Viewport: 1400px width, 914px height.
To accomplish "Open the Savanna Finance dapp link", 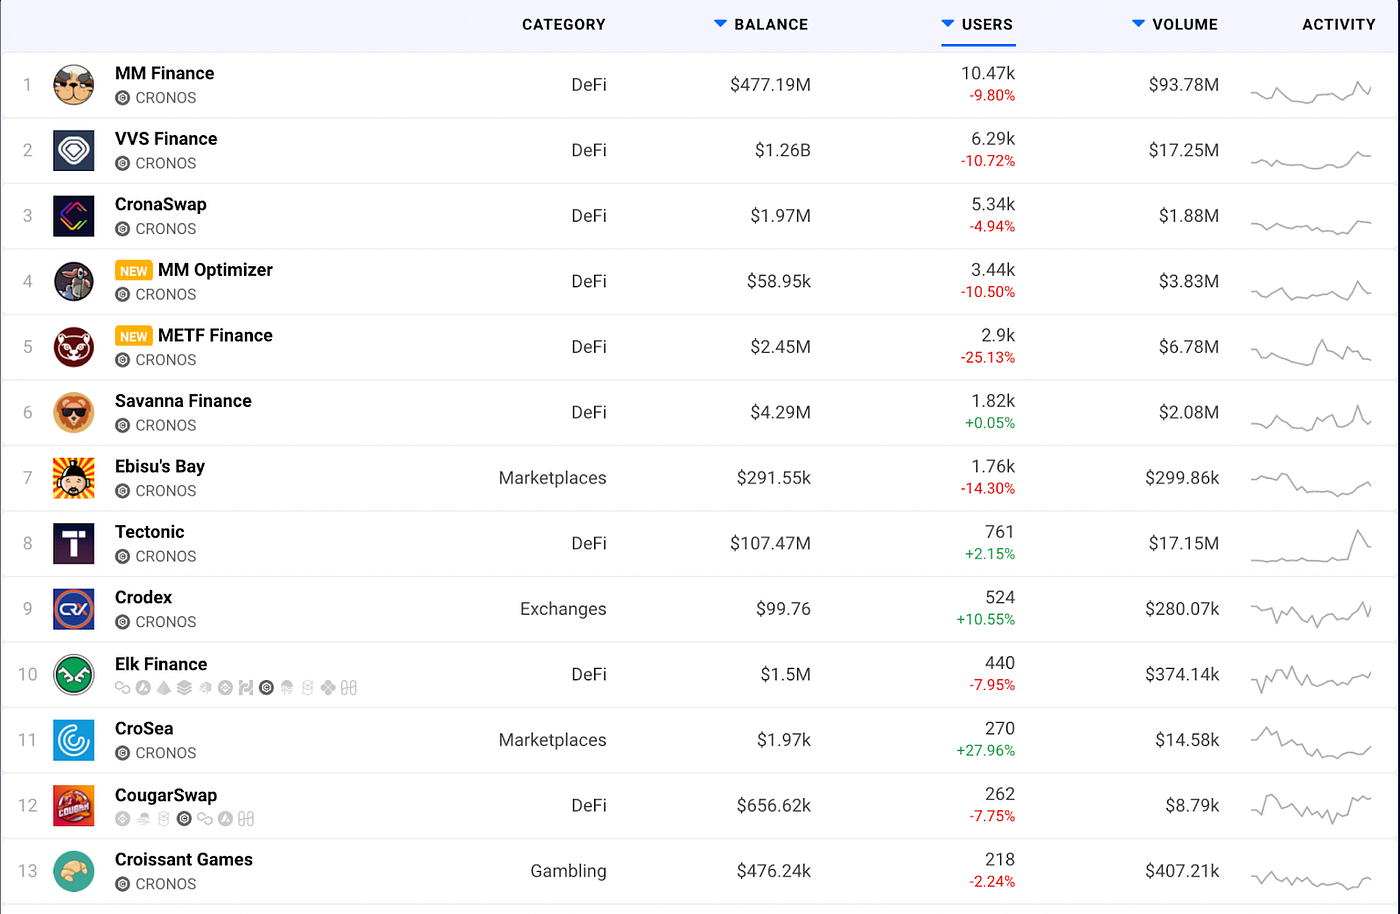I will click(183, 401).
